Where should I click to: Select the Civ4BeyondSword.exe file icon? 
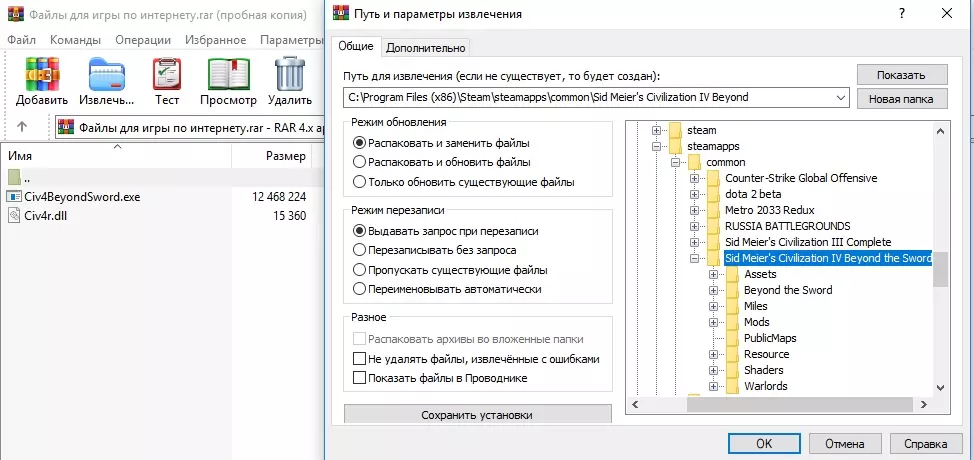pos(14,197)
